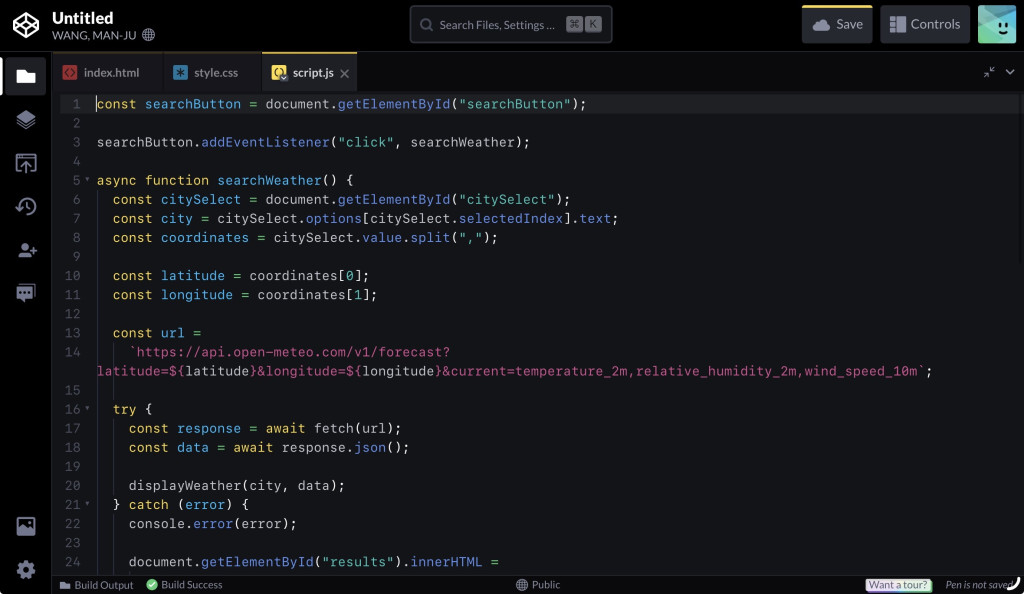Click the Build Success status text
The width and height of the screenshot is (1024, 594).
click(191, 585)
